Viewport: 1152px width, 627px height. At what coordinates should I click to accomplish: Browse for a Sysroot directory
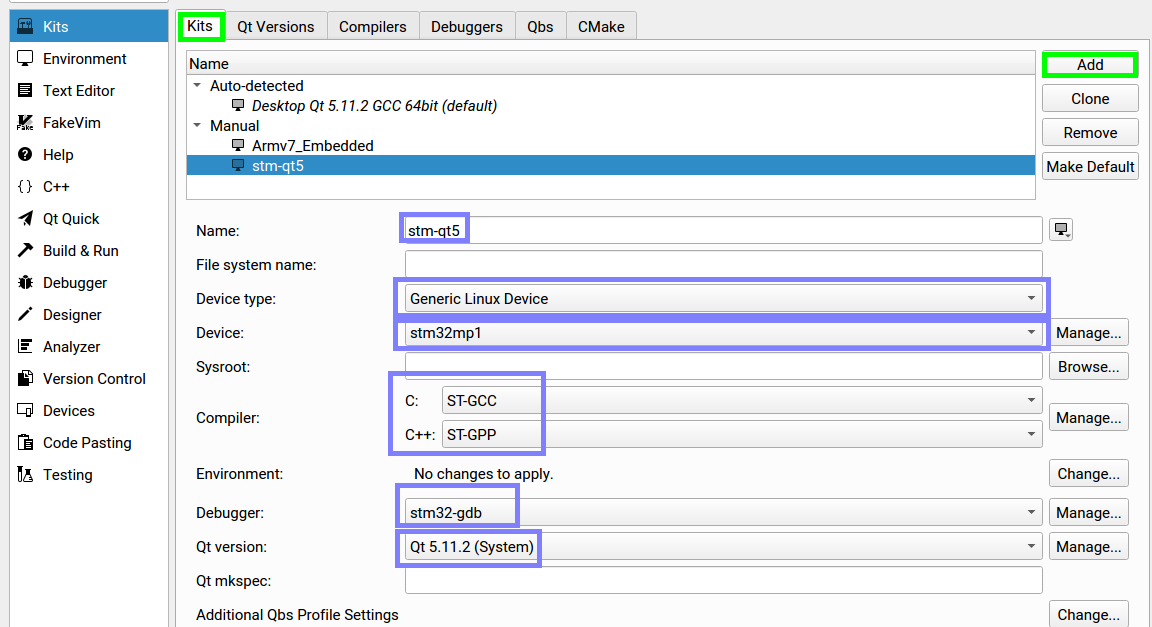pos(1088,366)
